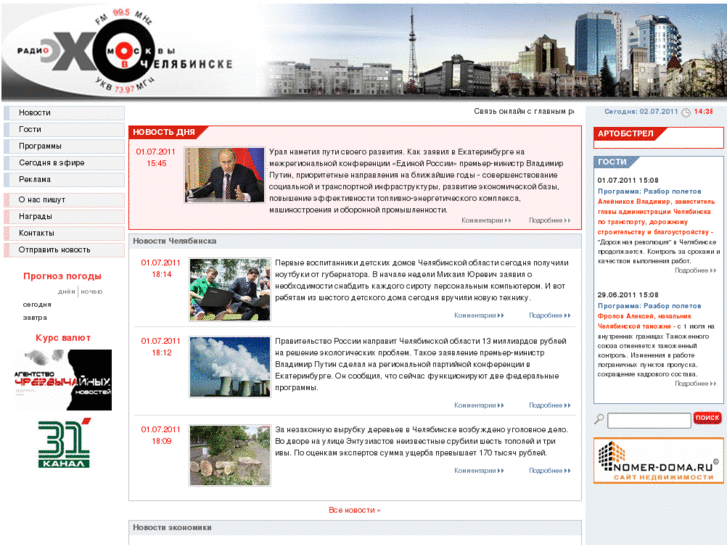Open Подробнее for the 13 billion rubles news

tap(549, 405)
